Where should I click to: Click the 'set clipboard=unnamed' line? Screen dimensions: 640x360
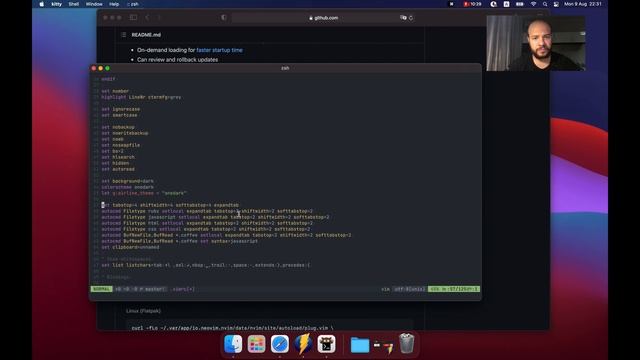(x=131, y=247)
